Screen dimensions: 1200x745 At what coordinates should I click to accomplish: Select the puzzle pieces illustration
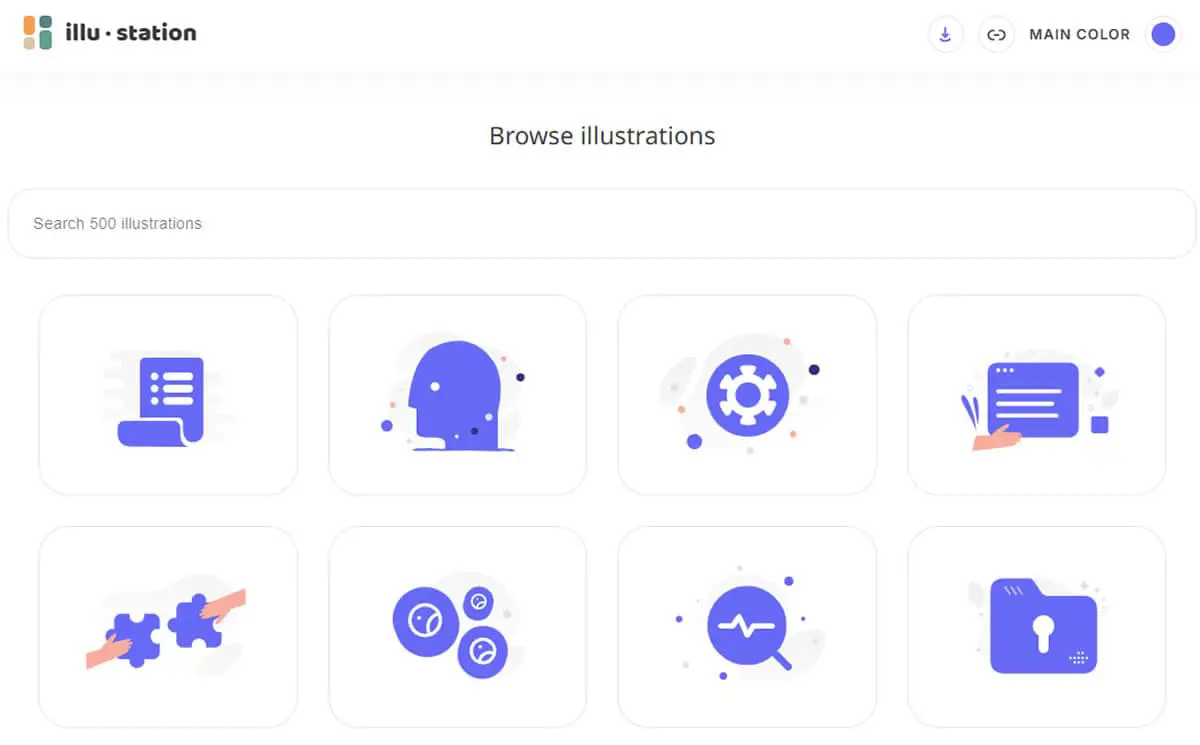(168, 626)
